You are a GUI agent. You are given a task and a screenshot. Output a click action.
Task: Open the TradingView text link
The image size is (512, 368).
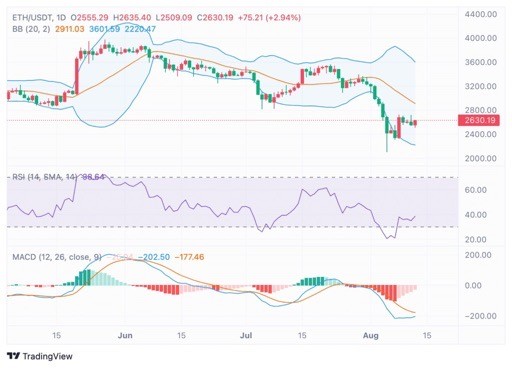(x=47, y=356)
